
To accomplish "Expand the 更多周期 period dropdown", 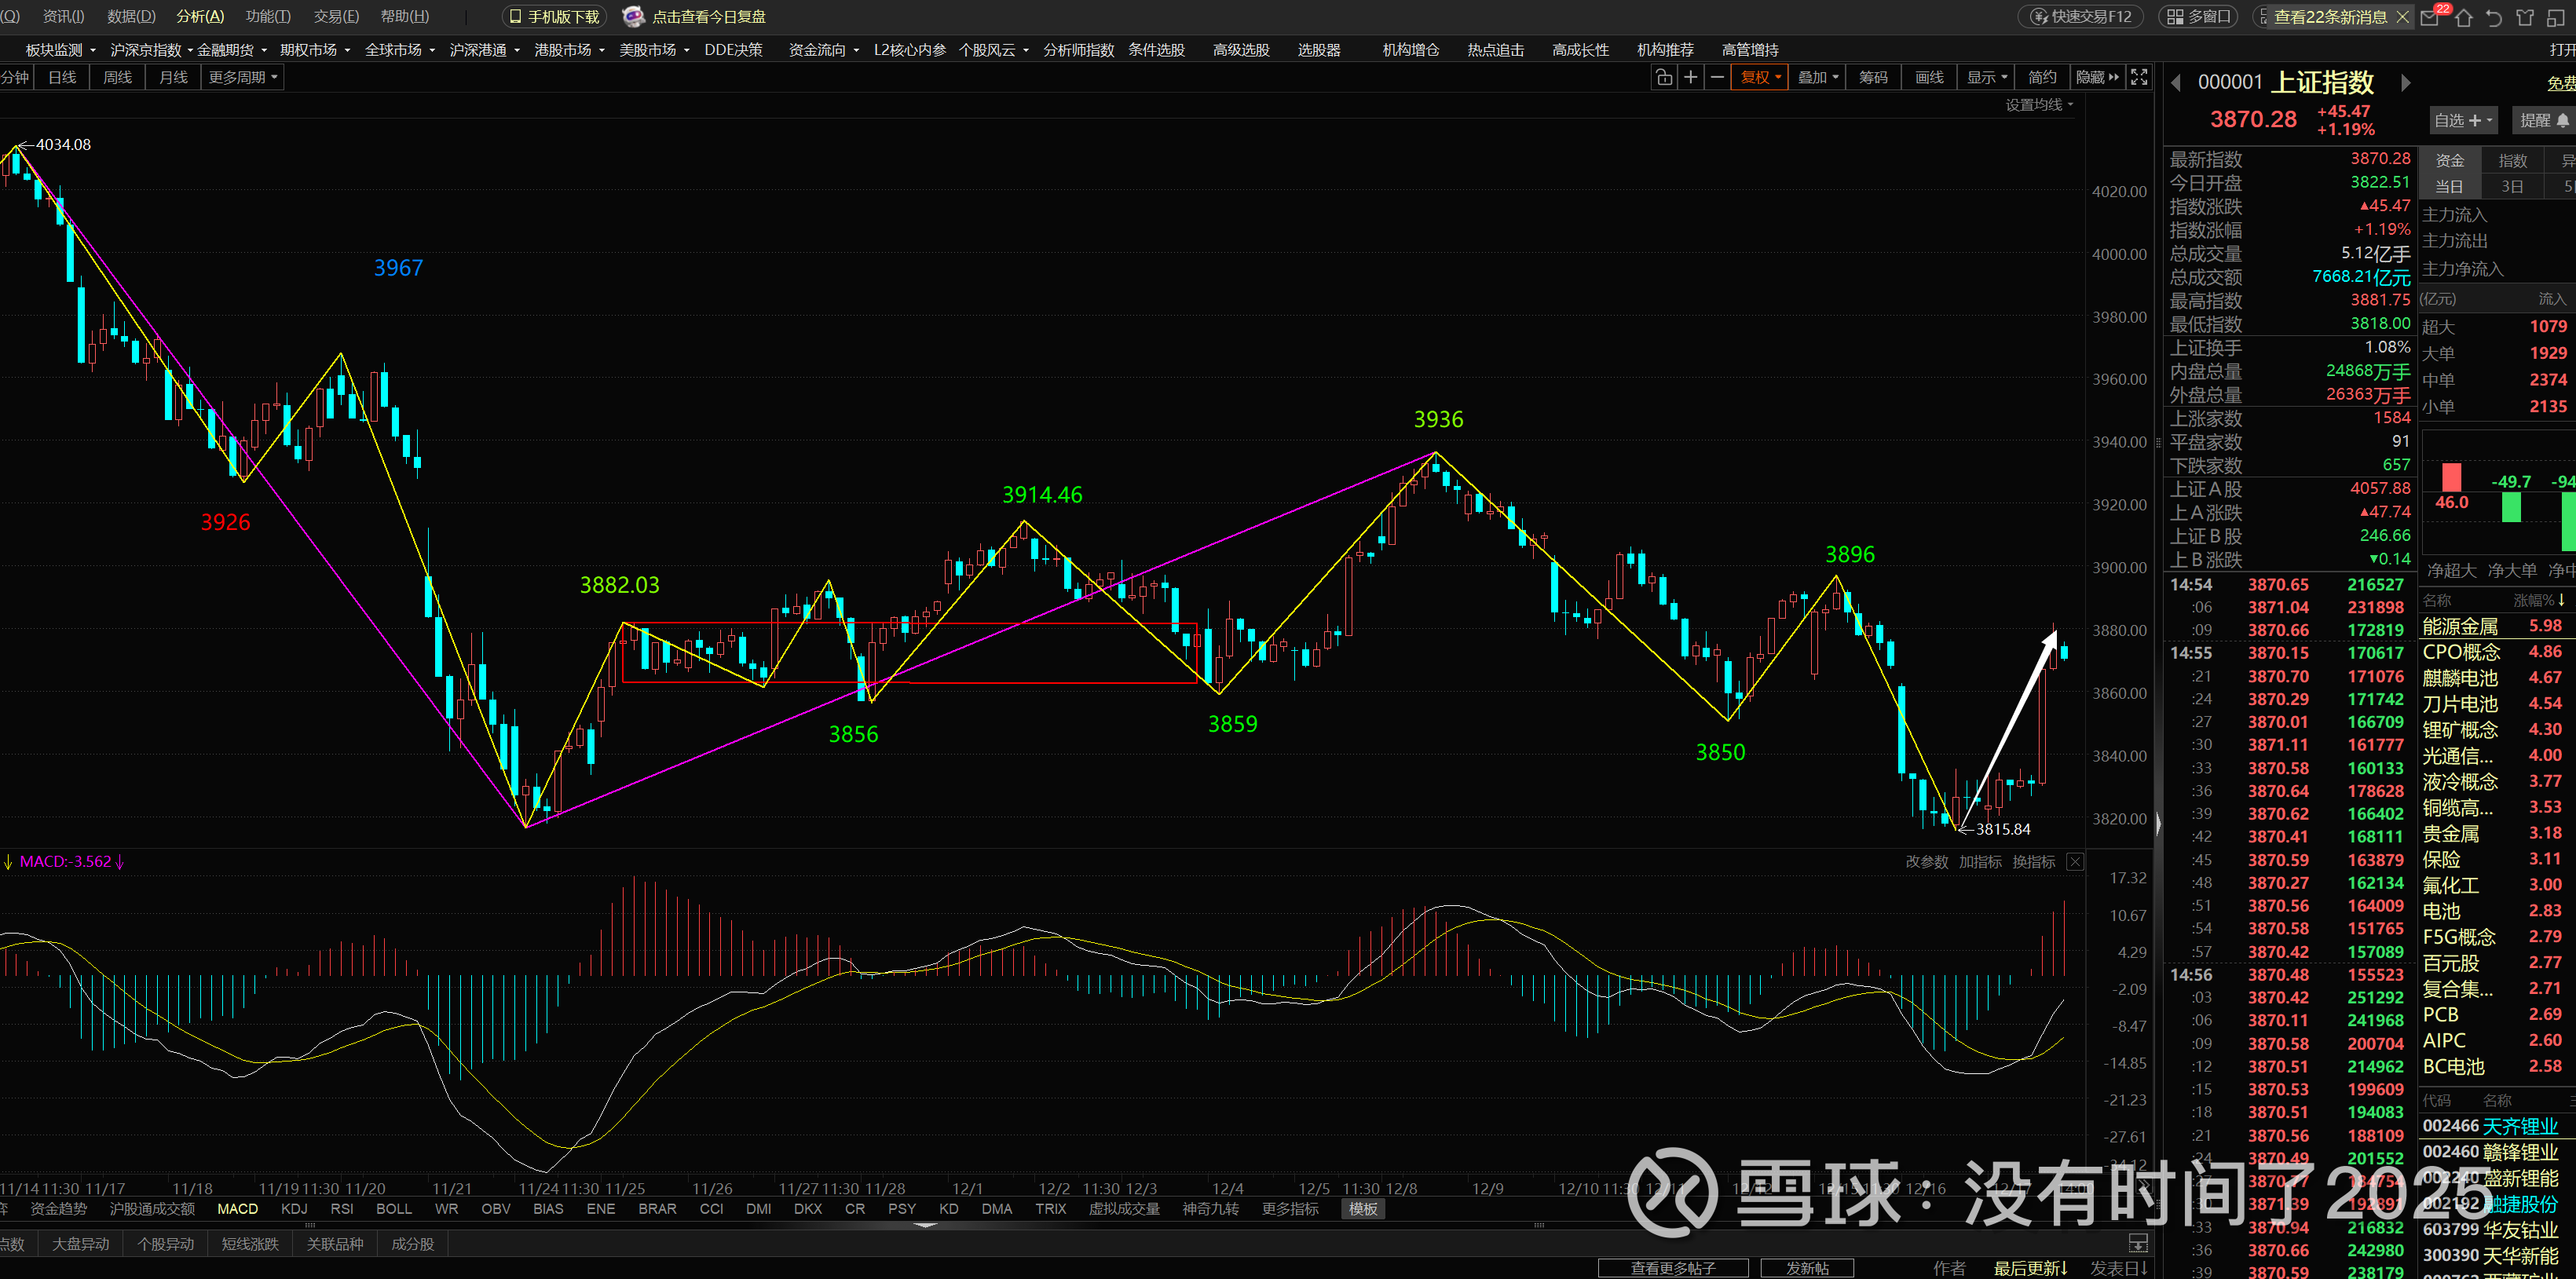I will pyautogui.click(x=243, y=77).
